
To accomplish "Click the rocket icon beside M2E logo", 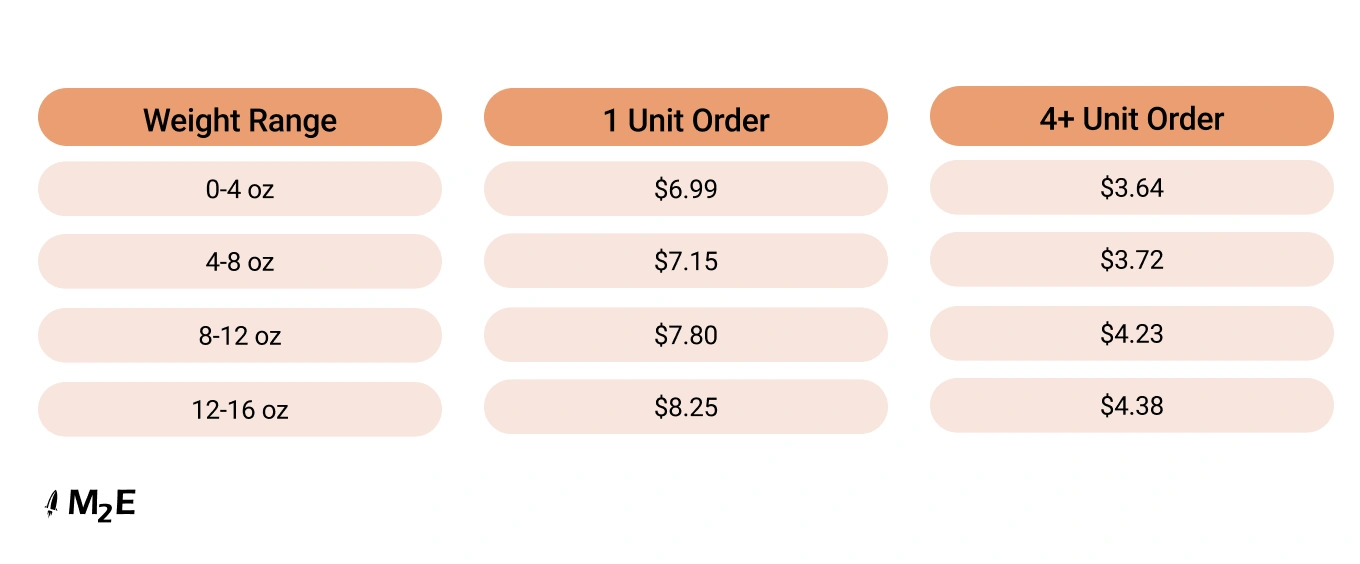I will click(x=52, y=505).
